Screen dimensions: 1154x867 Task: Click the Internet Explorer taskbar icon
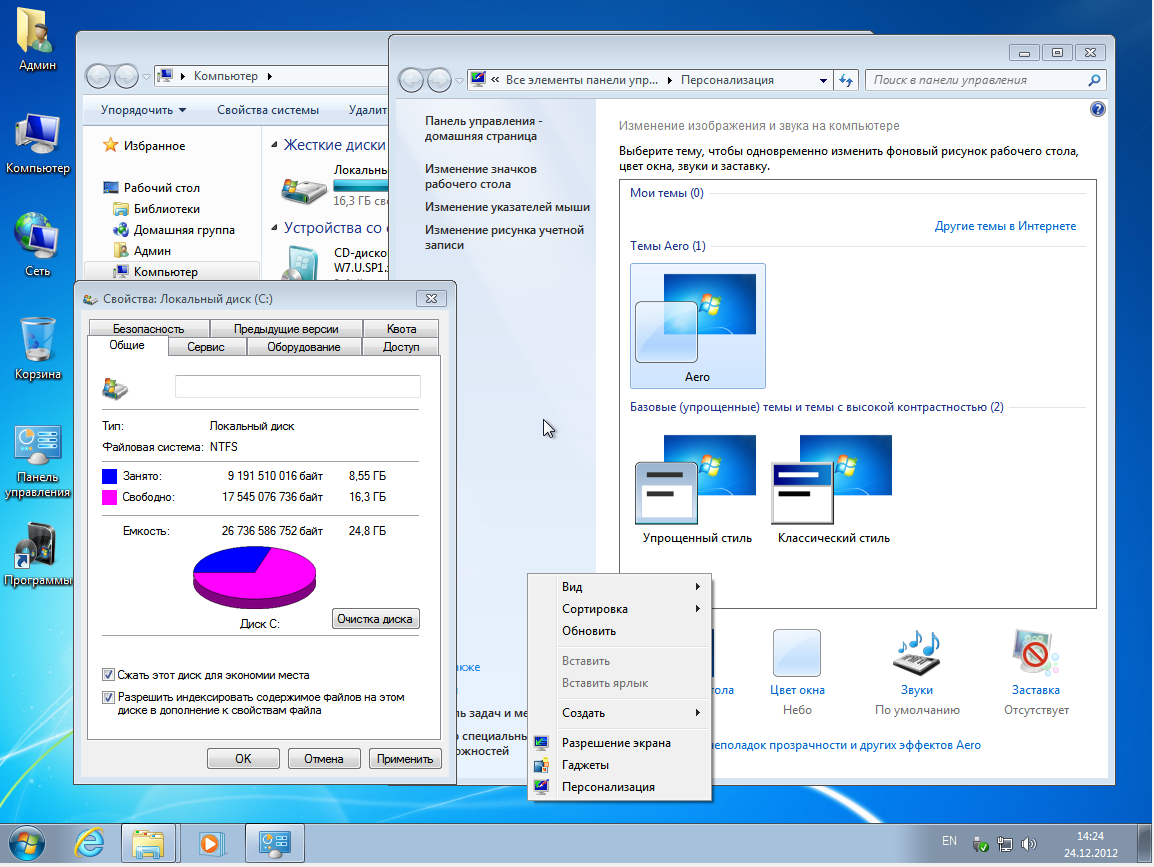88,842
